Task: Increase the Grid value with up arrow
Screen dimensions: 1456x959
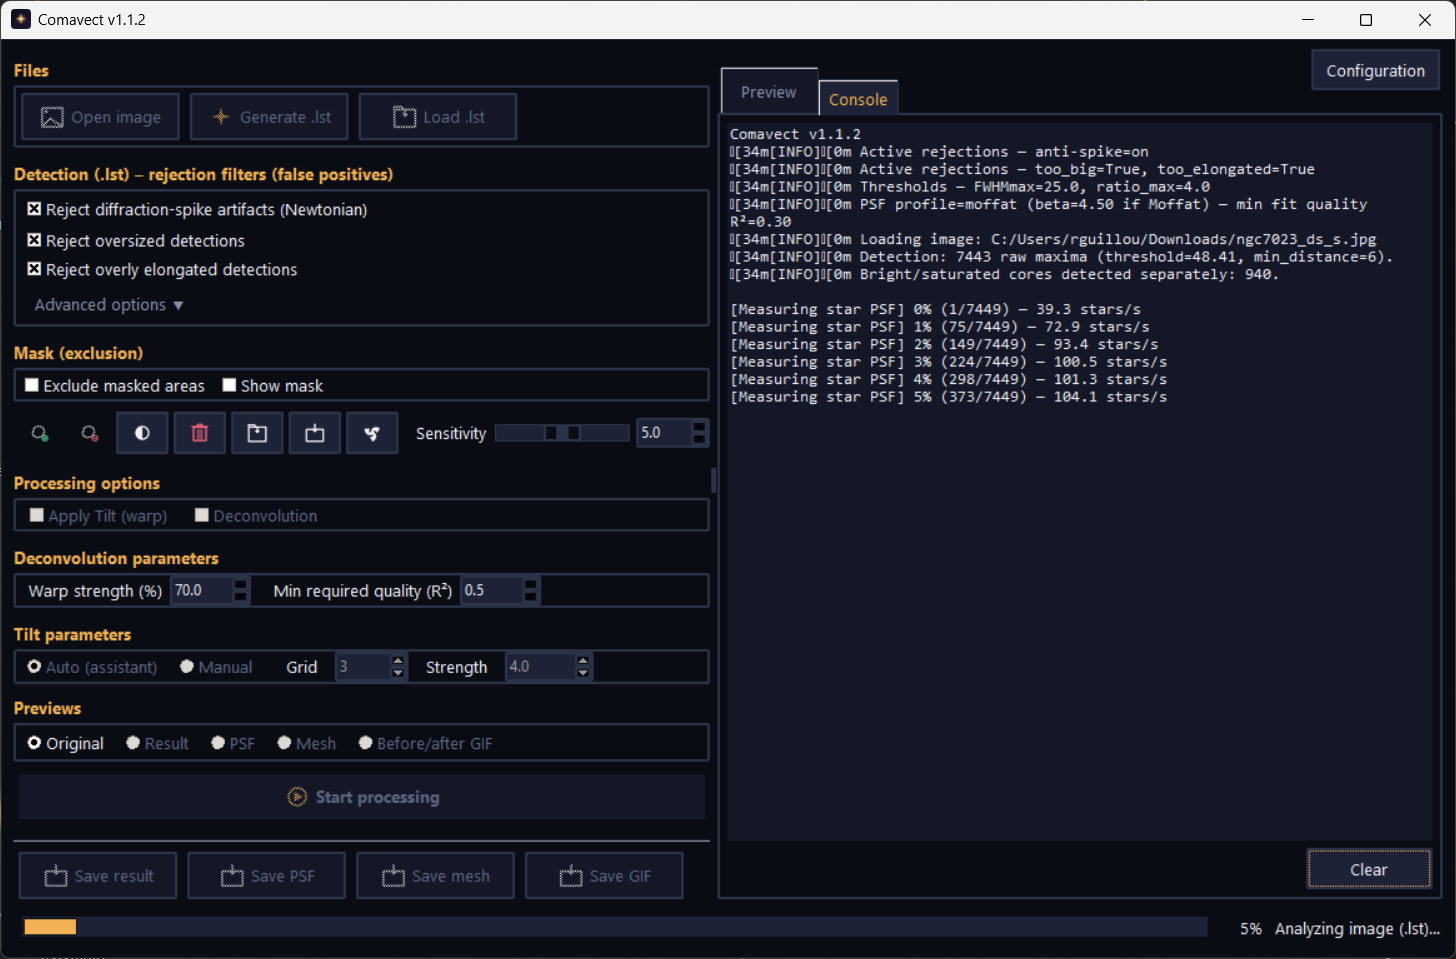Action: click(x=398, y=661)
